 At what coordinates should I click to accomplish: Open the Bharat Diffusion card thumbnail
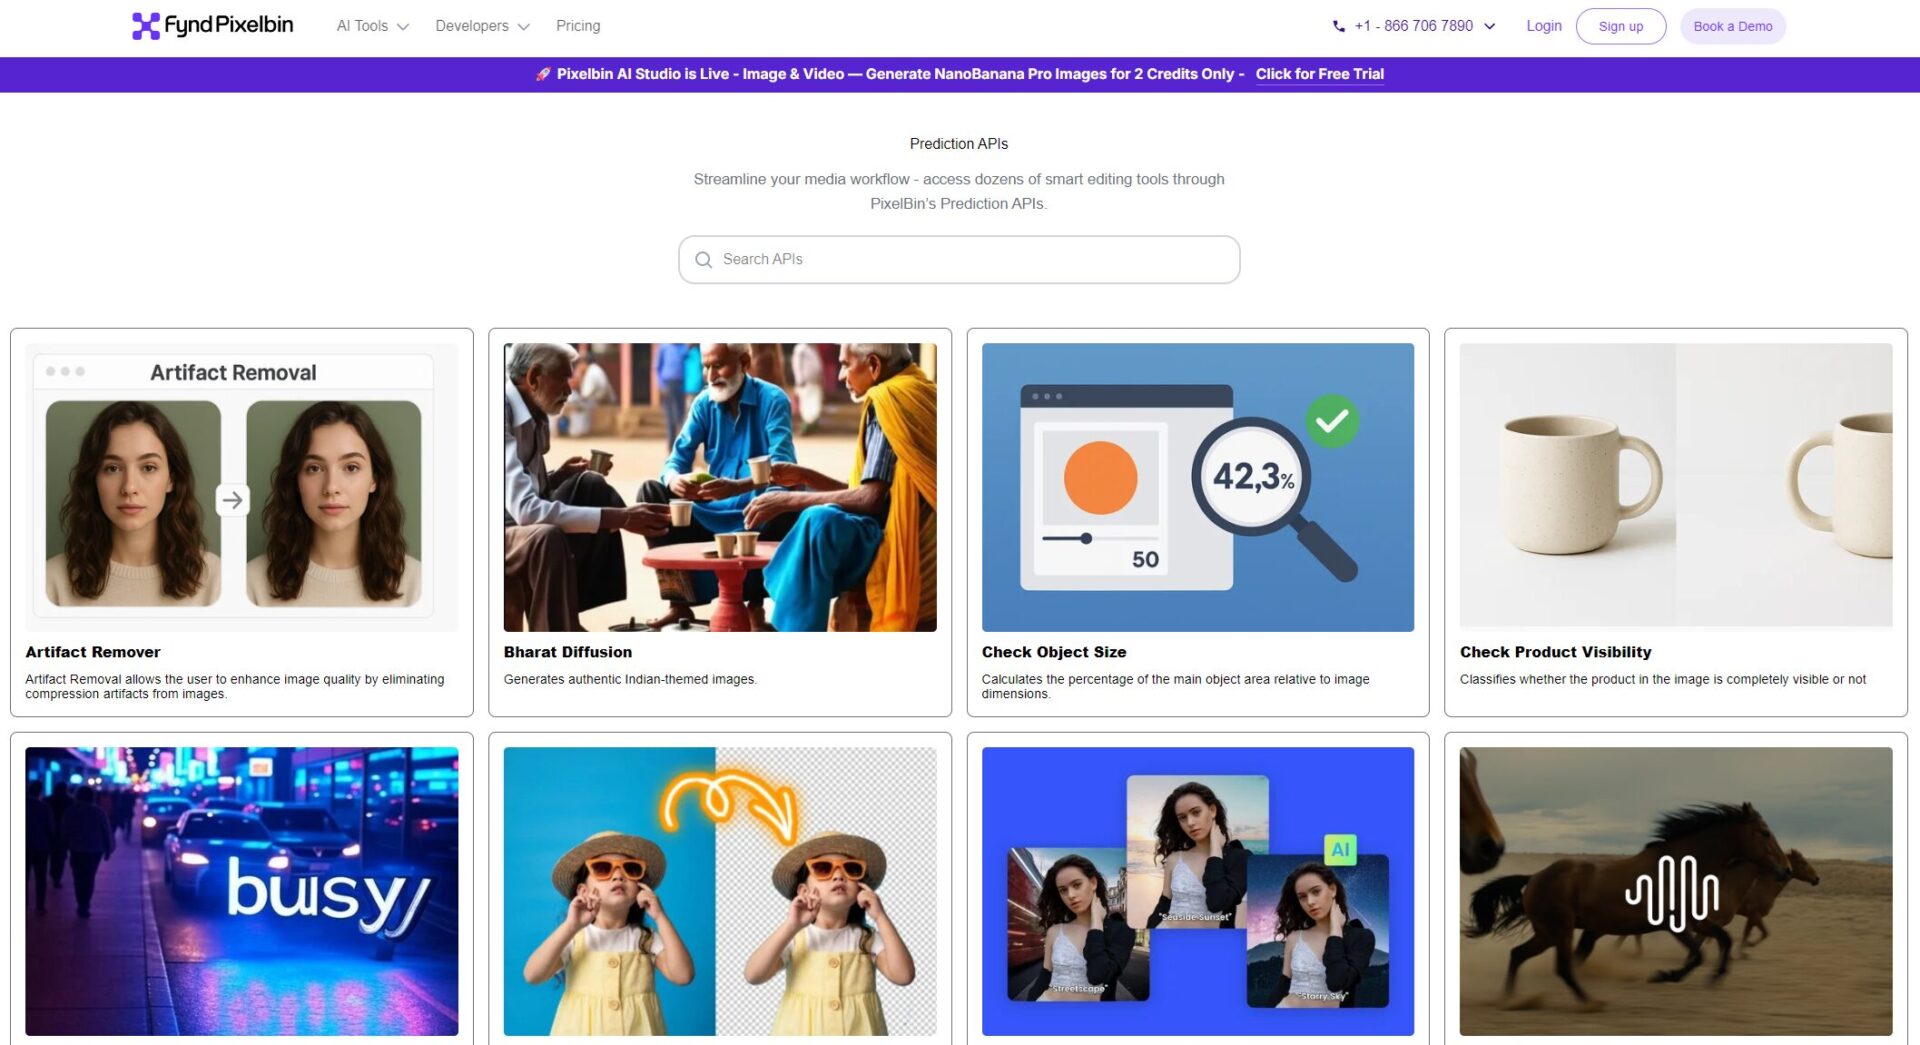719,487
